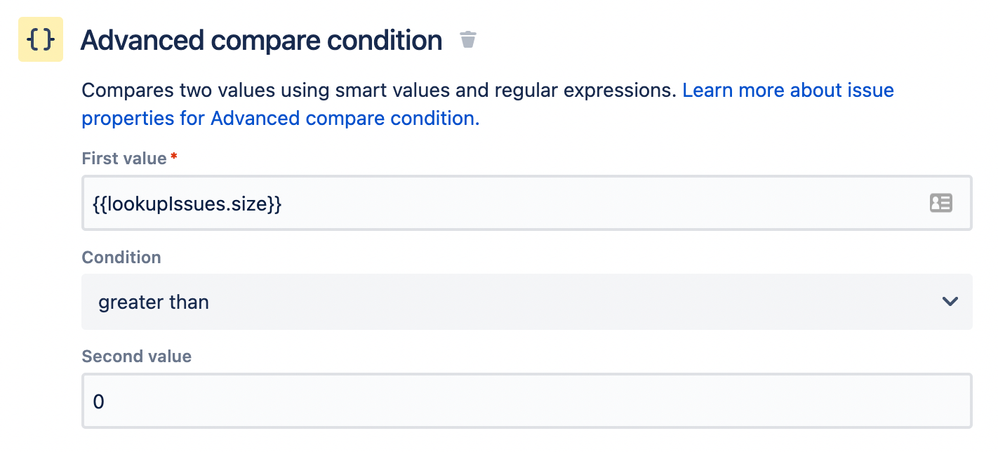The image size is (998, 452).
Task: Open the "greater than" condition selector
Action: [526, 301]
